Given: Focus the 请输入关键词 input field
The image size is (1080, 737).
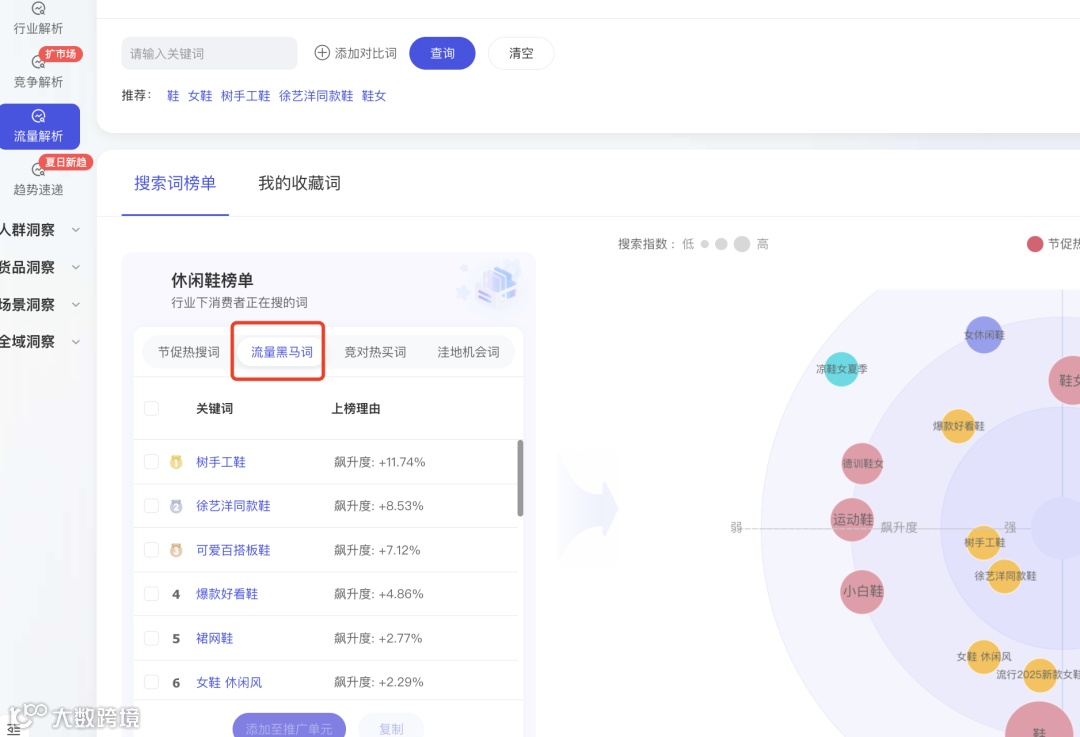Looking at the screenshot, I should (209, 53).
